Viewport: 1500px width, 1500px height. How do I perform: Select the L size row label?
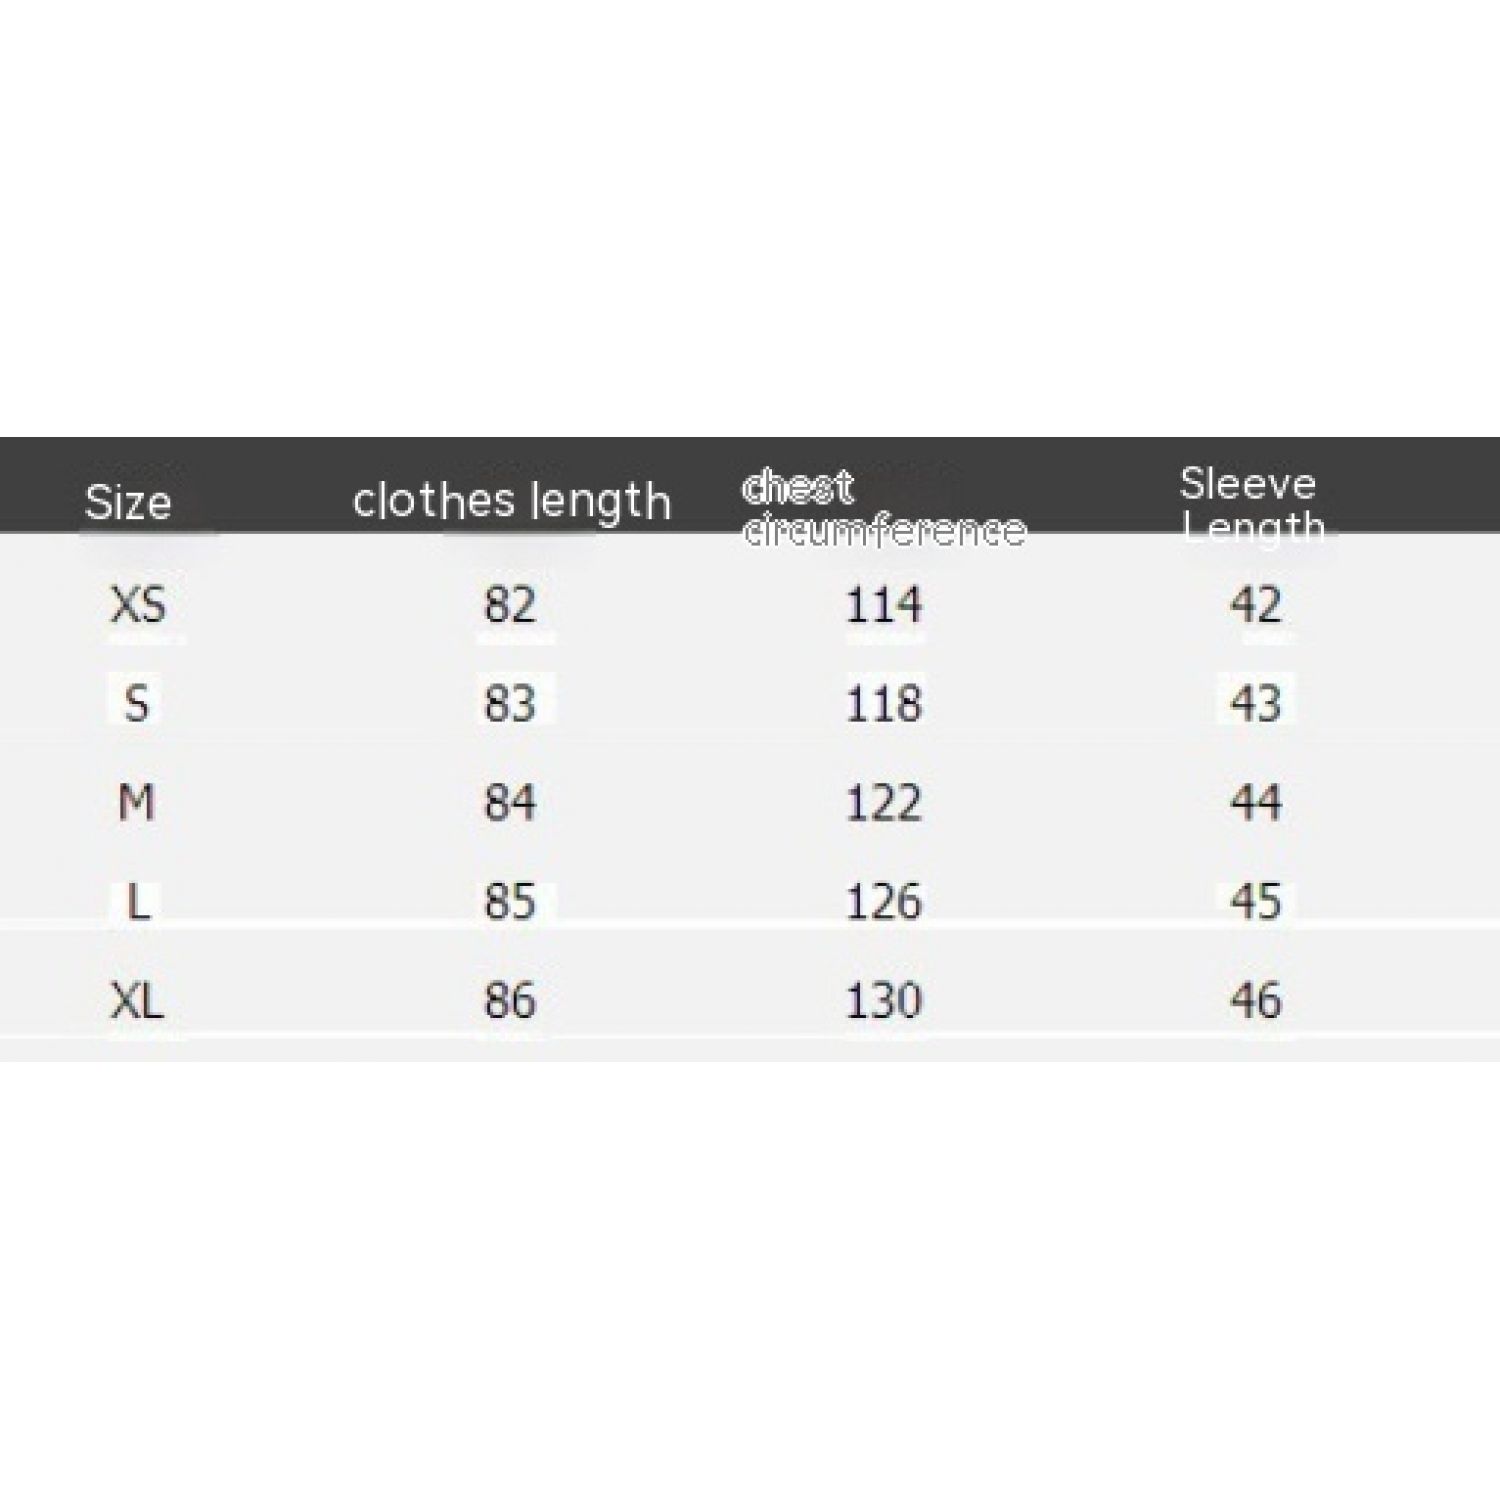pos(138,901)
